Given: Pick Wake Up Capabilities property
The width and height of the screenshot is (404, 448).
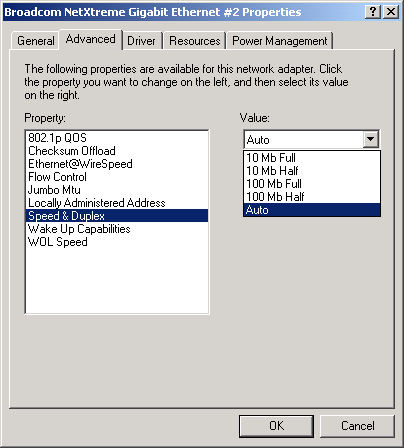Looking at the screenshot, I should 117,229.
